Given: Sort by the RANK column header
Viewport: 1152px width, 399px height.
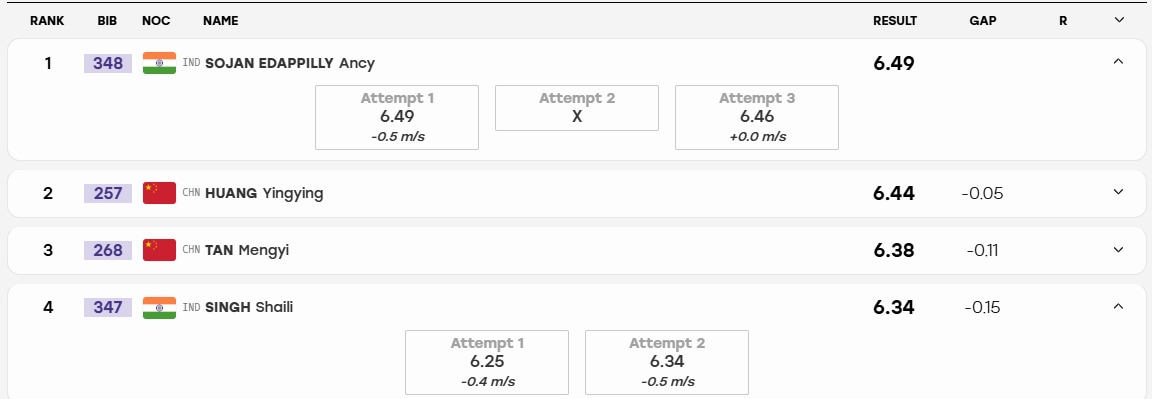Looking at the screenshot, I should click(x=47, y=21).
